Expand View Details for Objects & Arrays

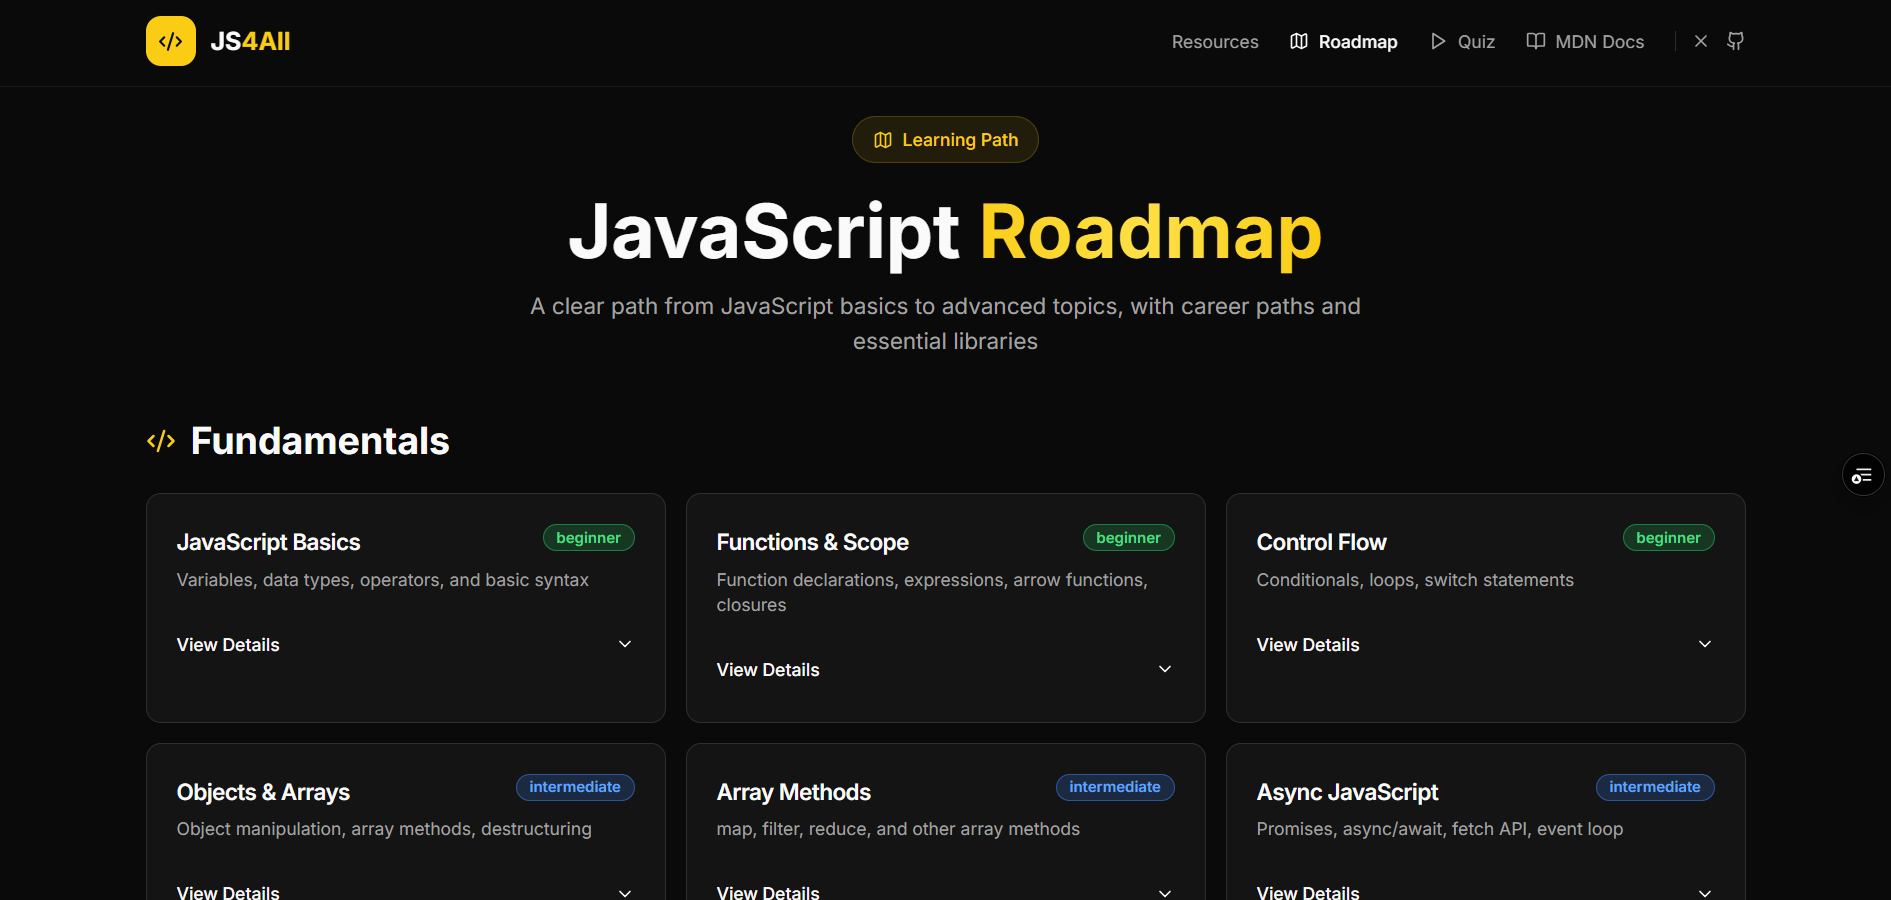405,892
